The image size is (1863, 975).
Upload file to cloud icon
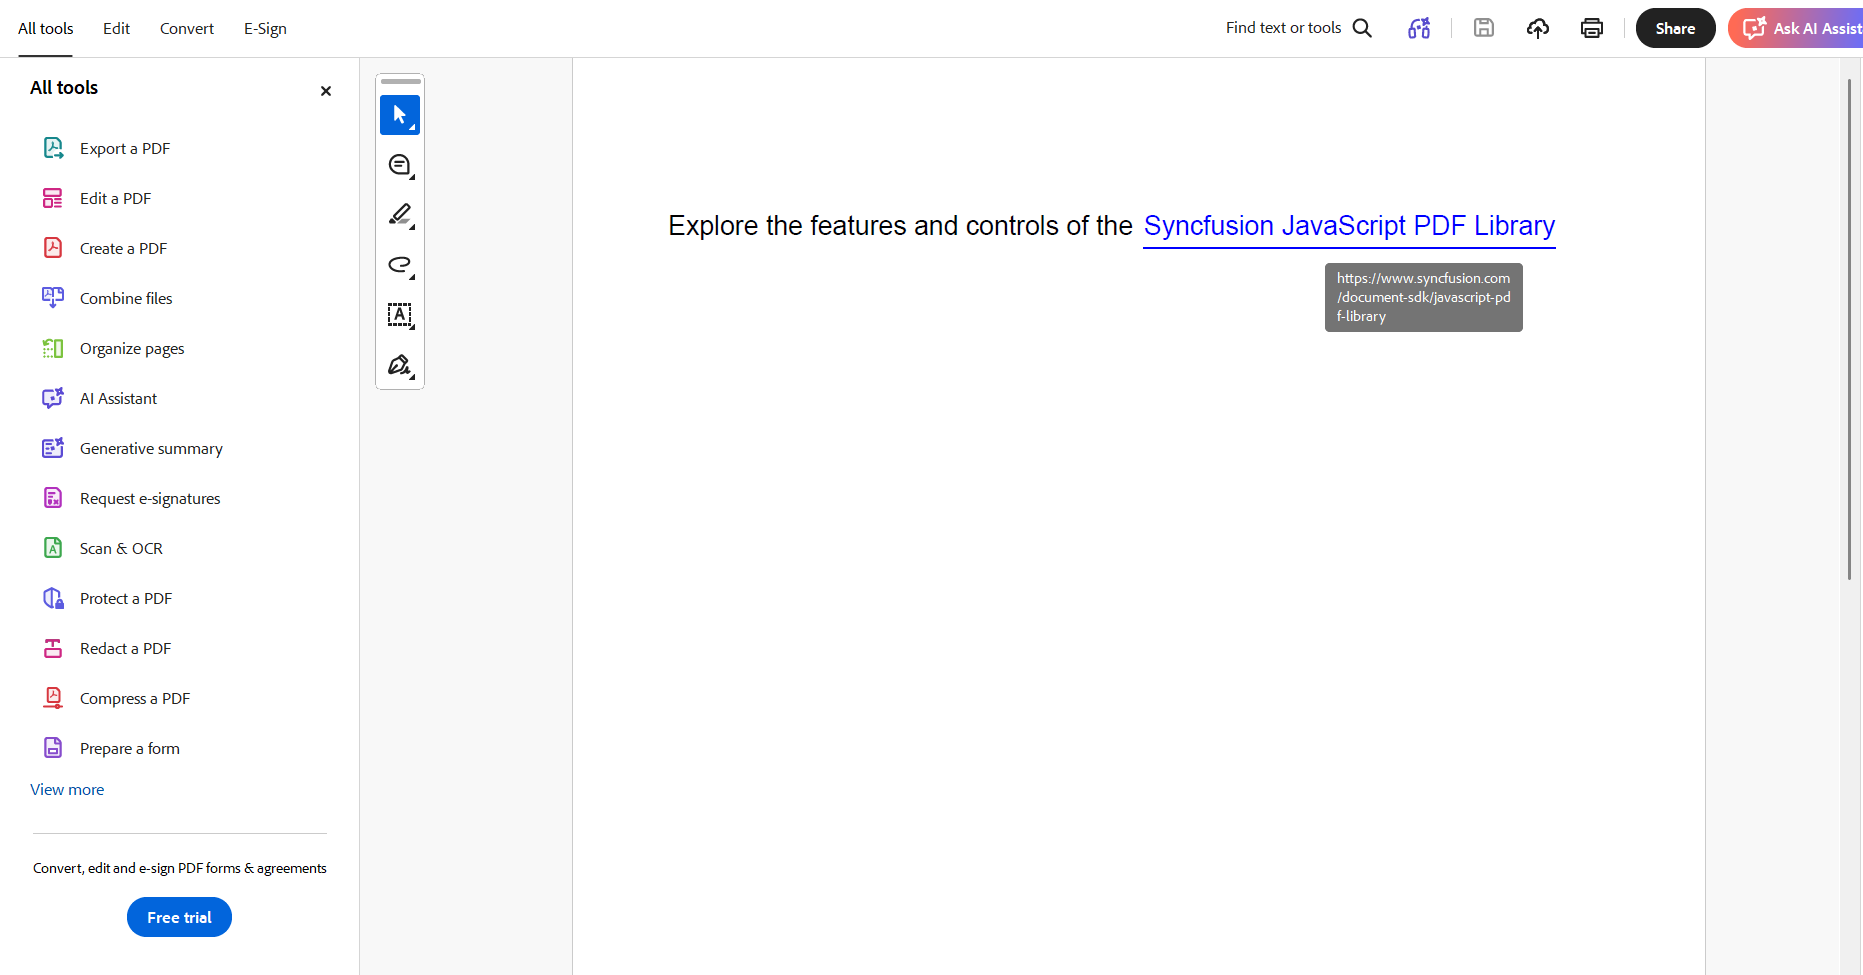point(1538,28)
